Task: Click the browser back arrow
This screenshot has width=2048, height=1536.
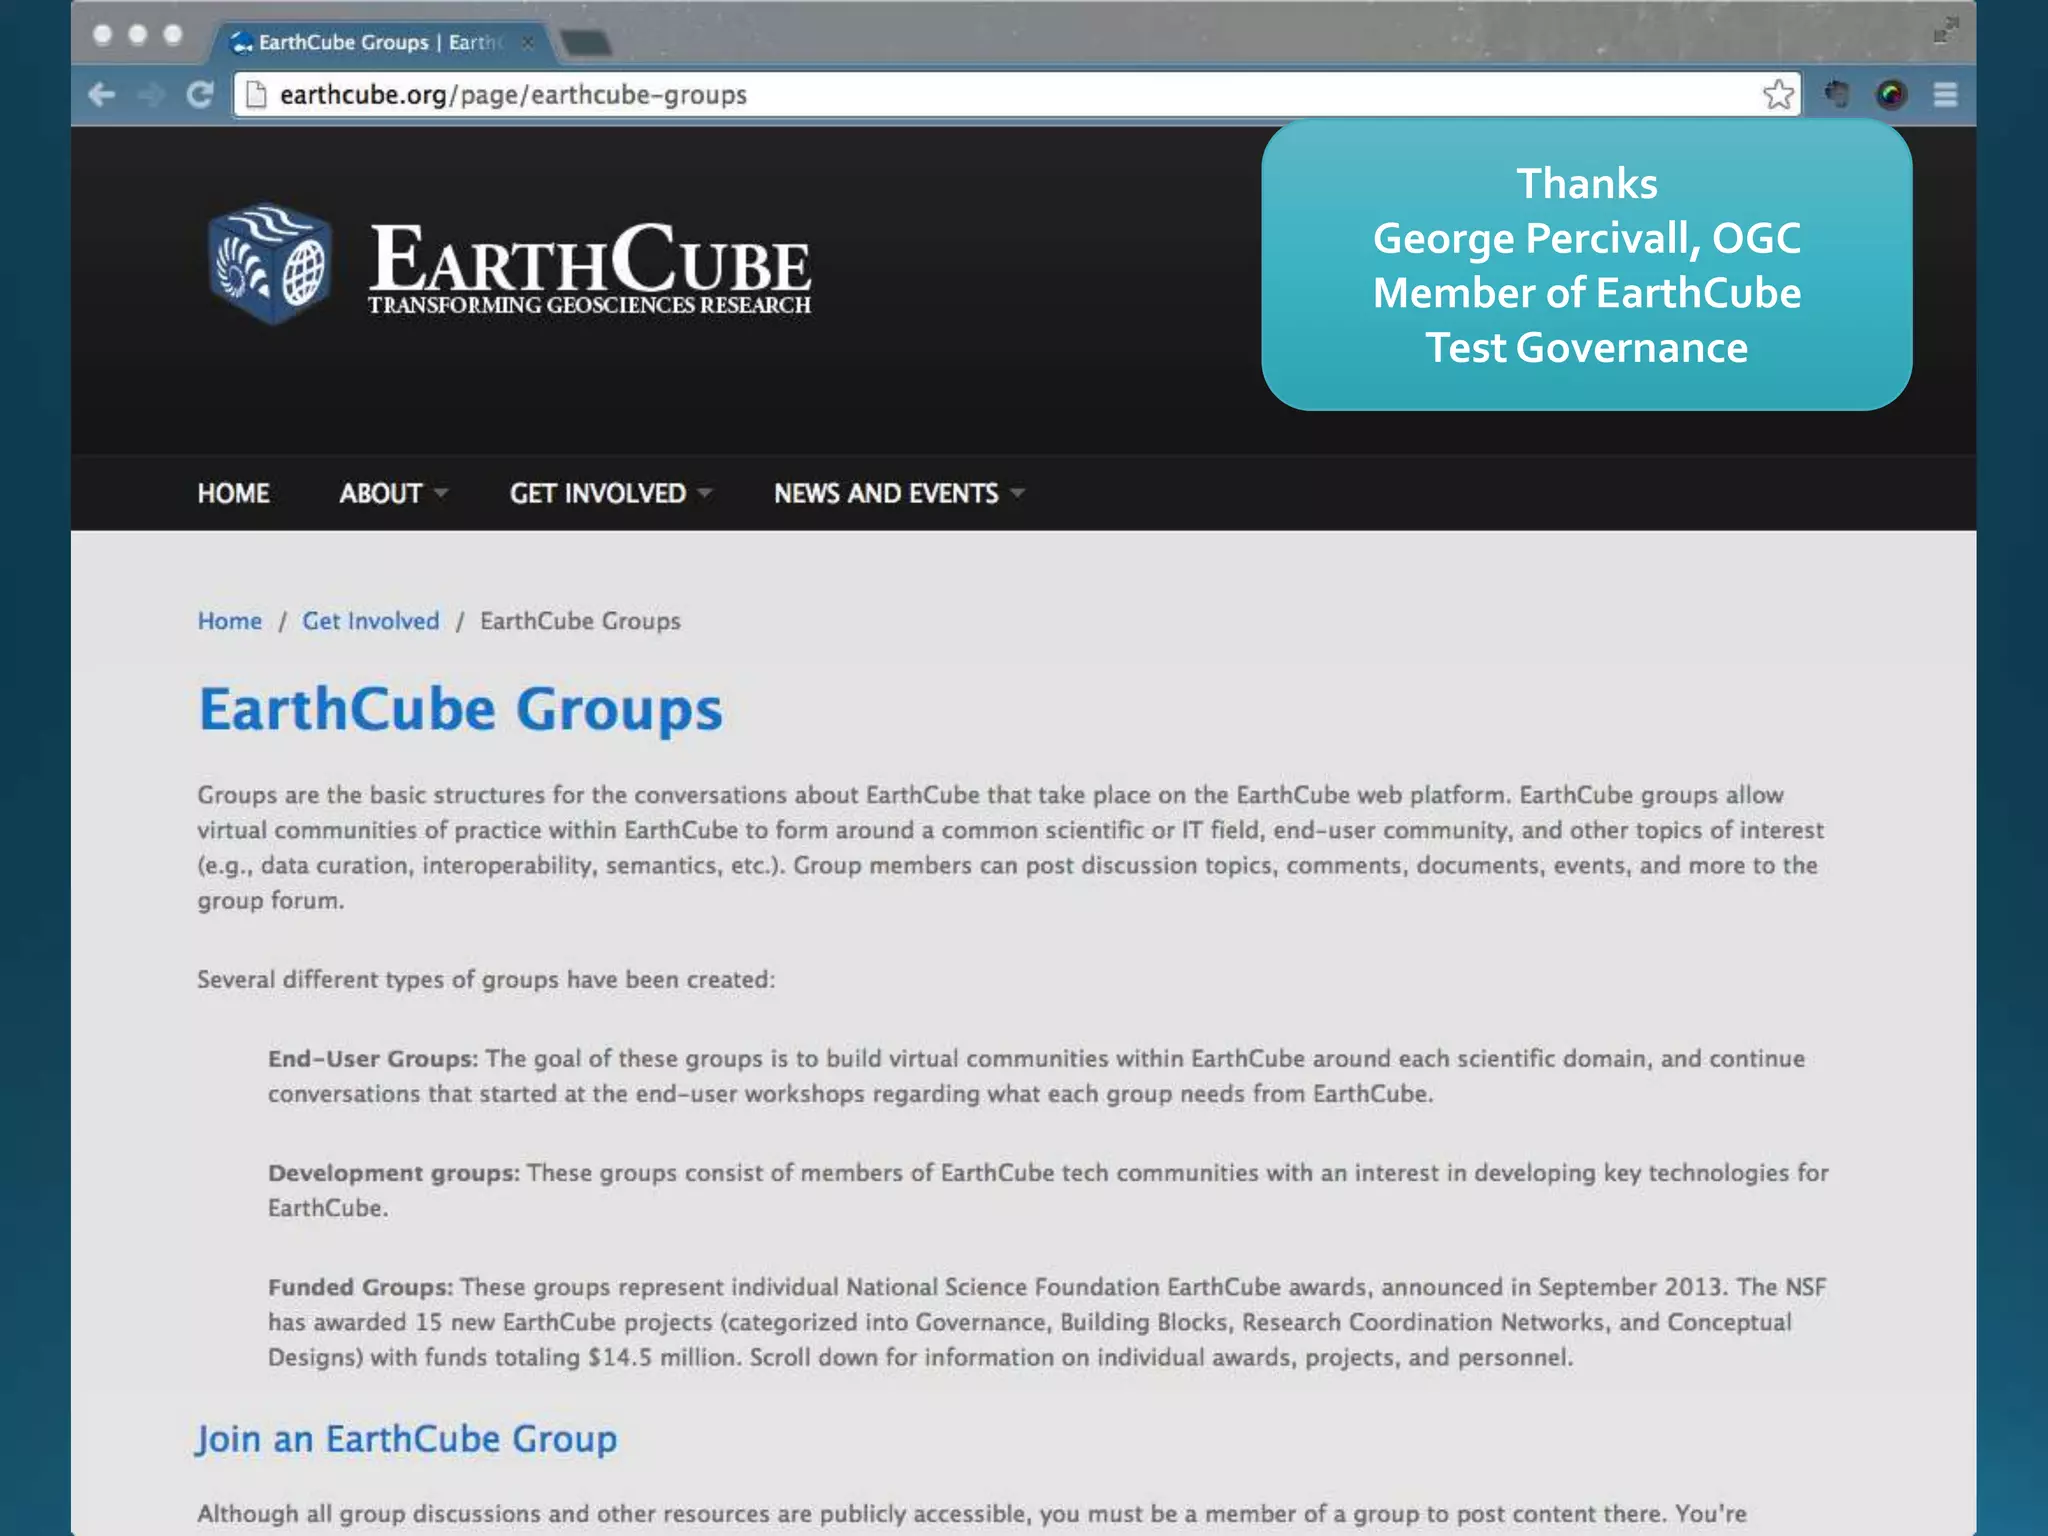Action: 102,95
